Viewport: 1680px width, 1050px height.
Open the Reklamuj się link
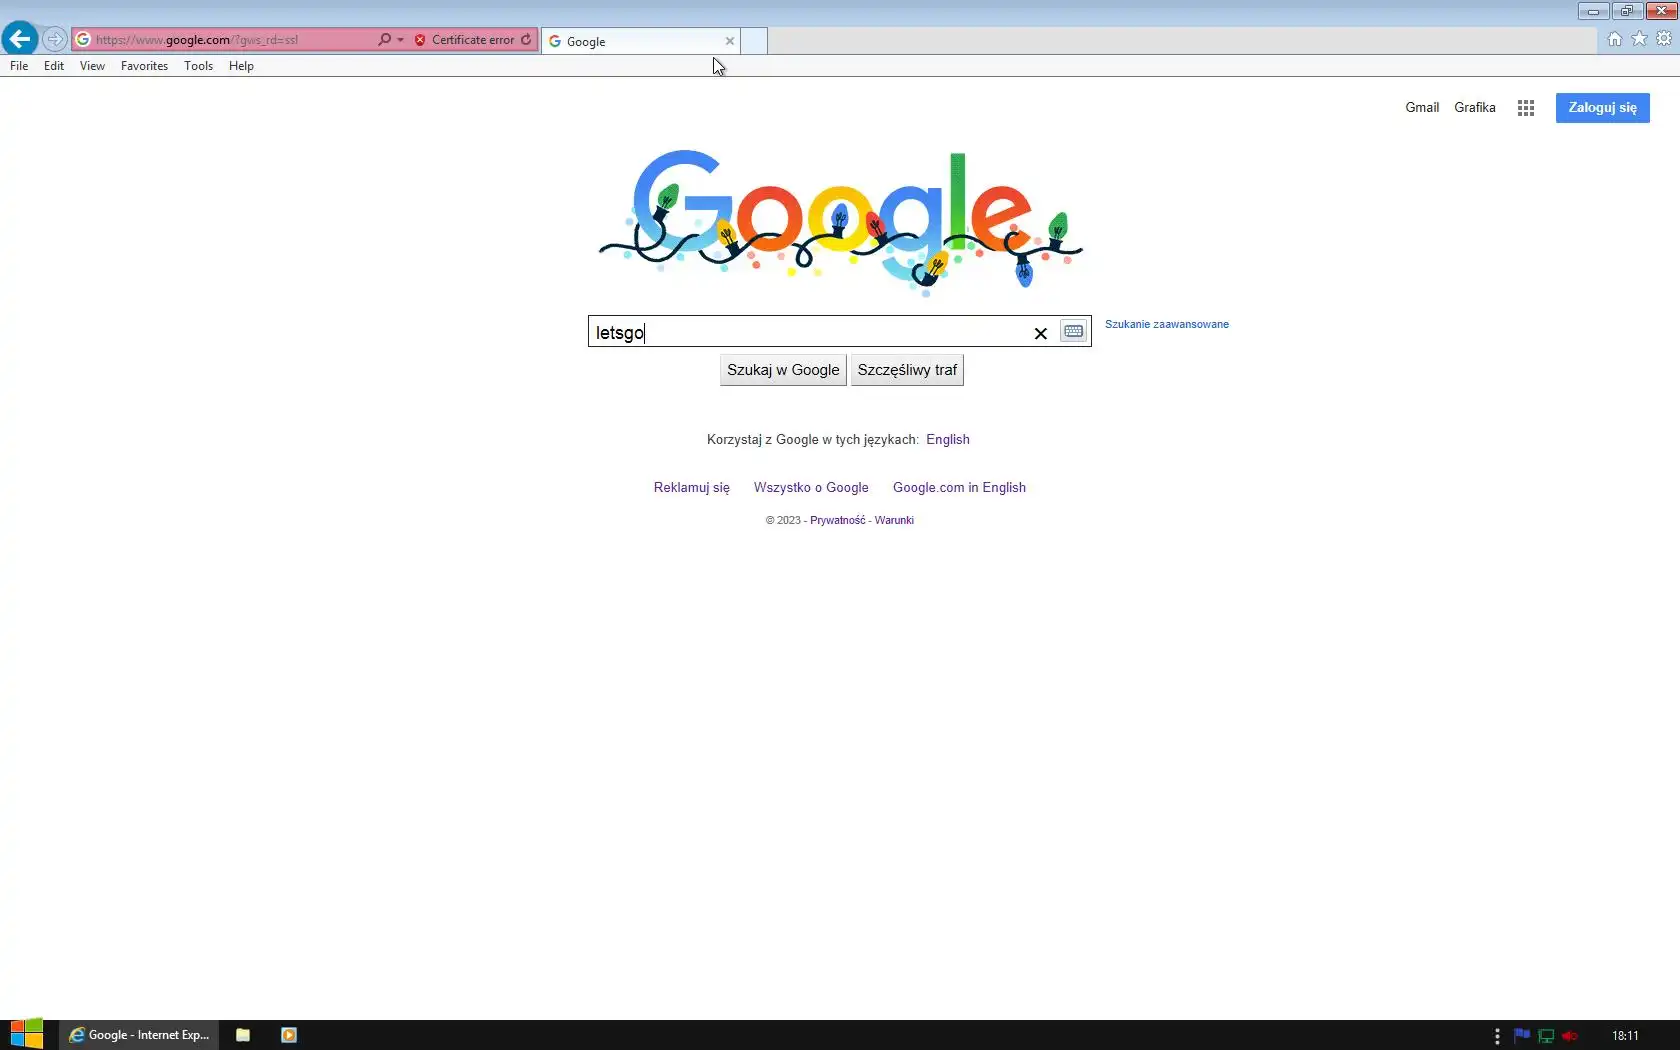(x=692, y=487)
